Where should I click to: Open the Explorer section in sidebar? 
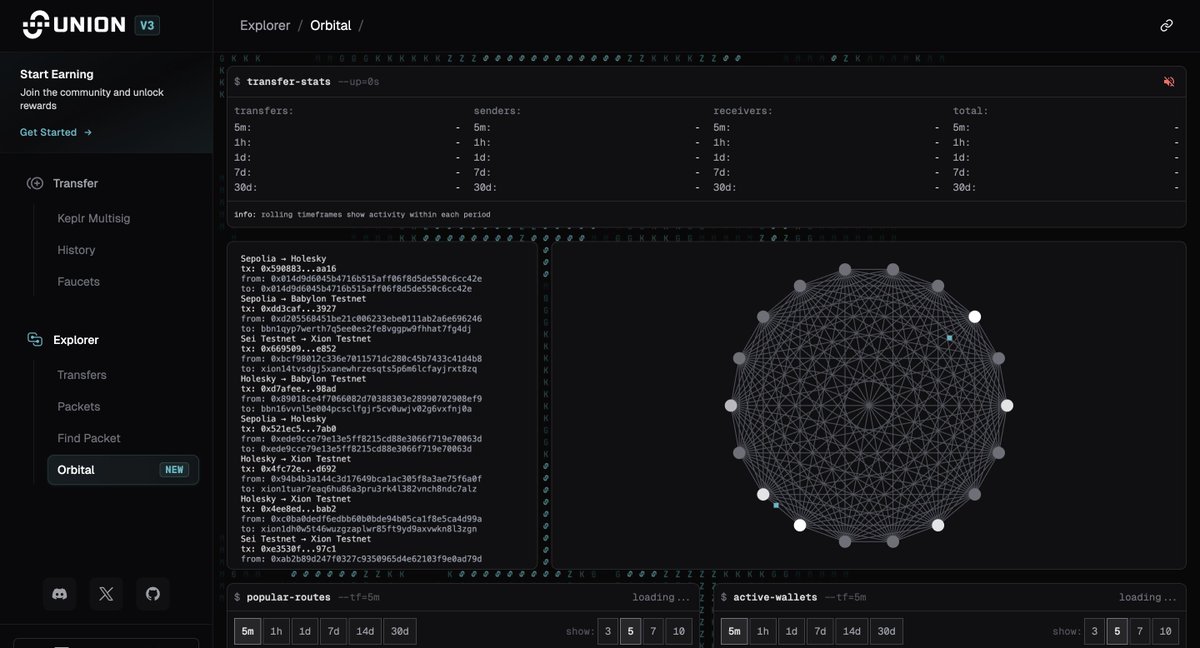76,340
